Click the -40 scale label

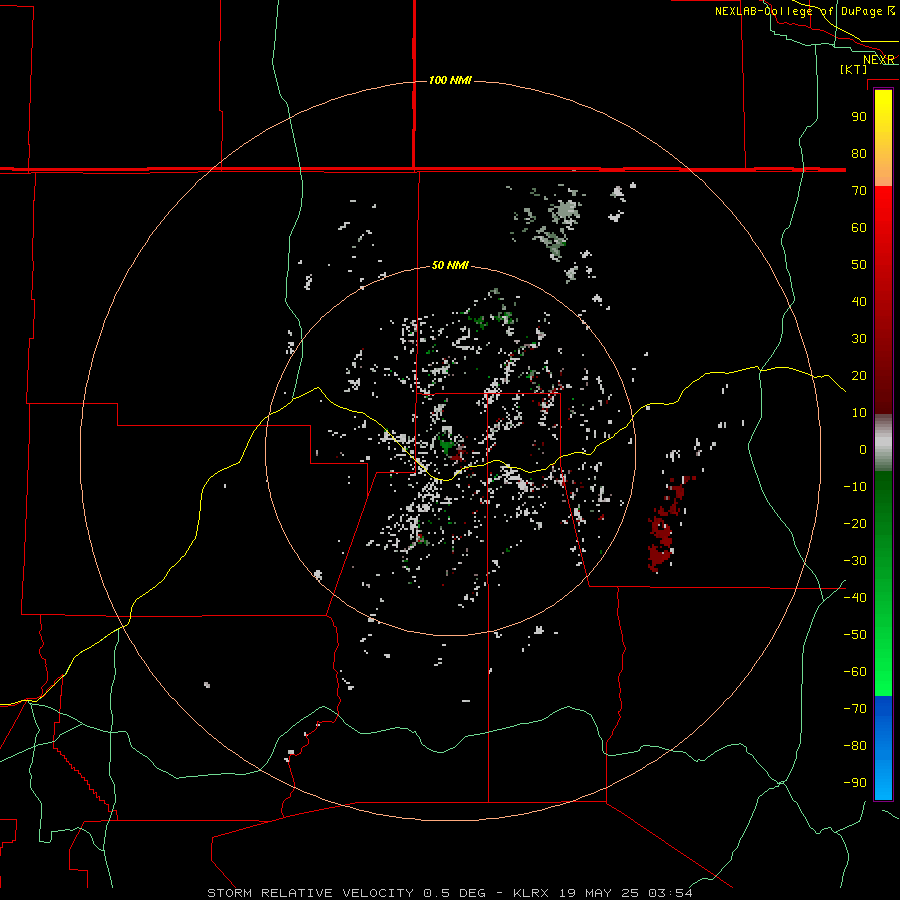pyautogui.click(x=855, y=598)
